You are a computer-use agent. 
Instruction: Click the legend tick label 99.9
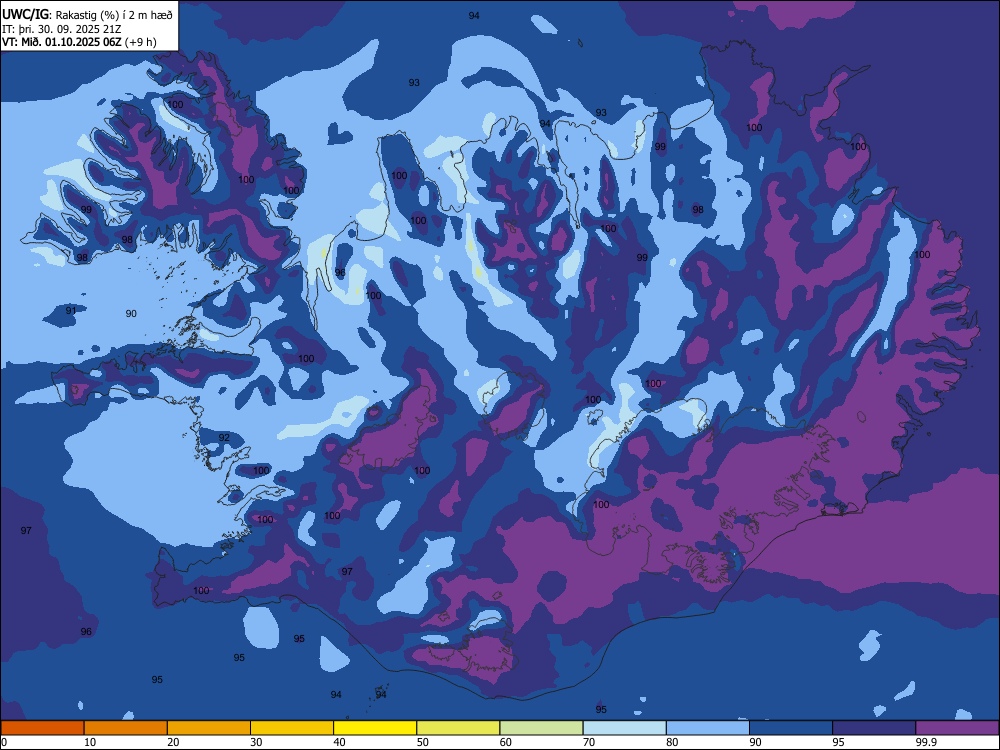pos(925,742)
